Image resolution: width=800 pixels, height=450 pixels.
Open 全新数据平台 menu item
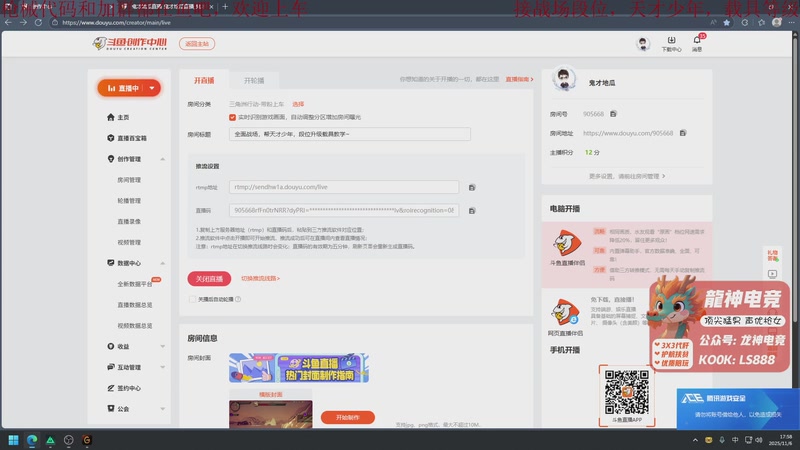tap(135, 284)
